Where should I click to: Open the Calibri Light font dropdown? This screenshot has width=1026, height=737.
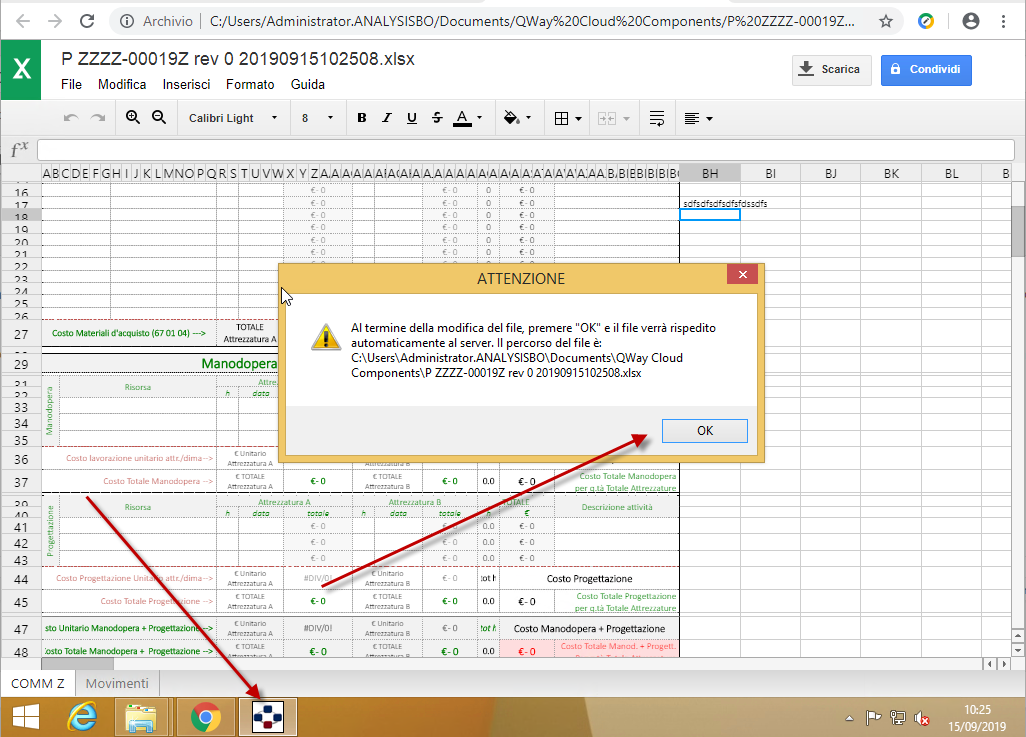(233, 118)
